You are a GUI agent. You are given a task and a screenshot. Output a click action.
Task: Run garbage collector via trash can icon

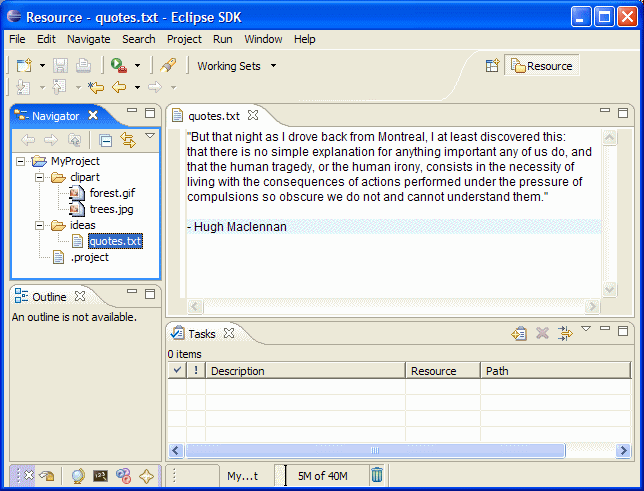[377, 475]
